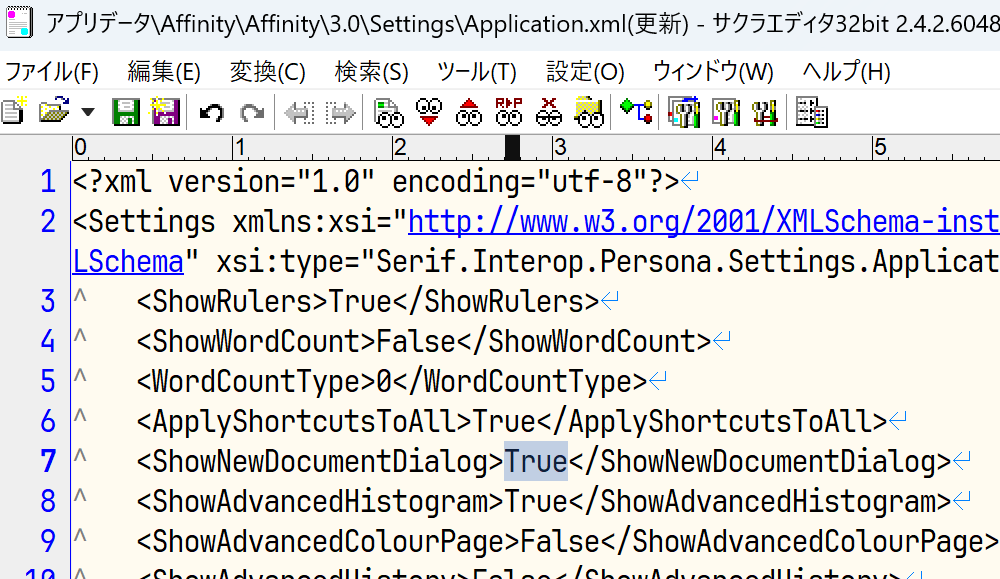Open type-specific settings with the middle tools icon

(x=725, y=112)
